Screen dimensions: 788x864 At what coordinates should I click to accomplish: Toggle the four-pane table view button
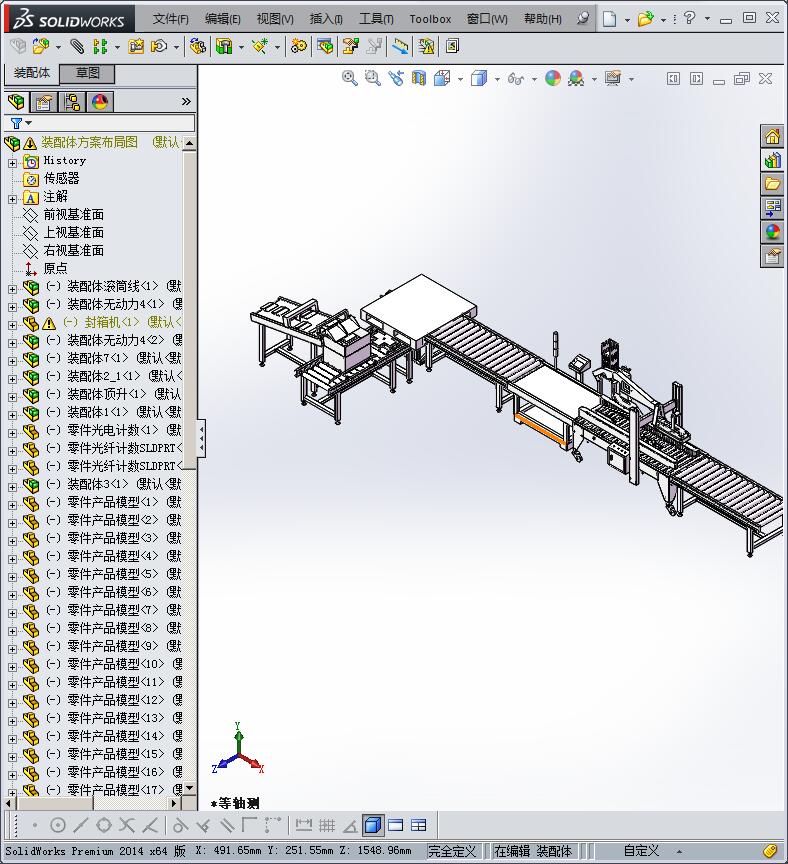pos(419,825)
